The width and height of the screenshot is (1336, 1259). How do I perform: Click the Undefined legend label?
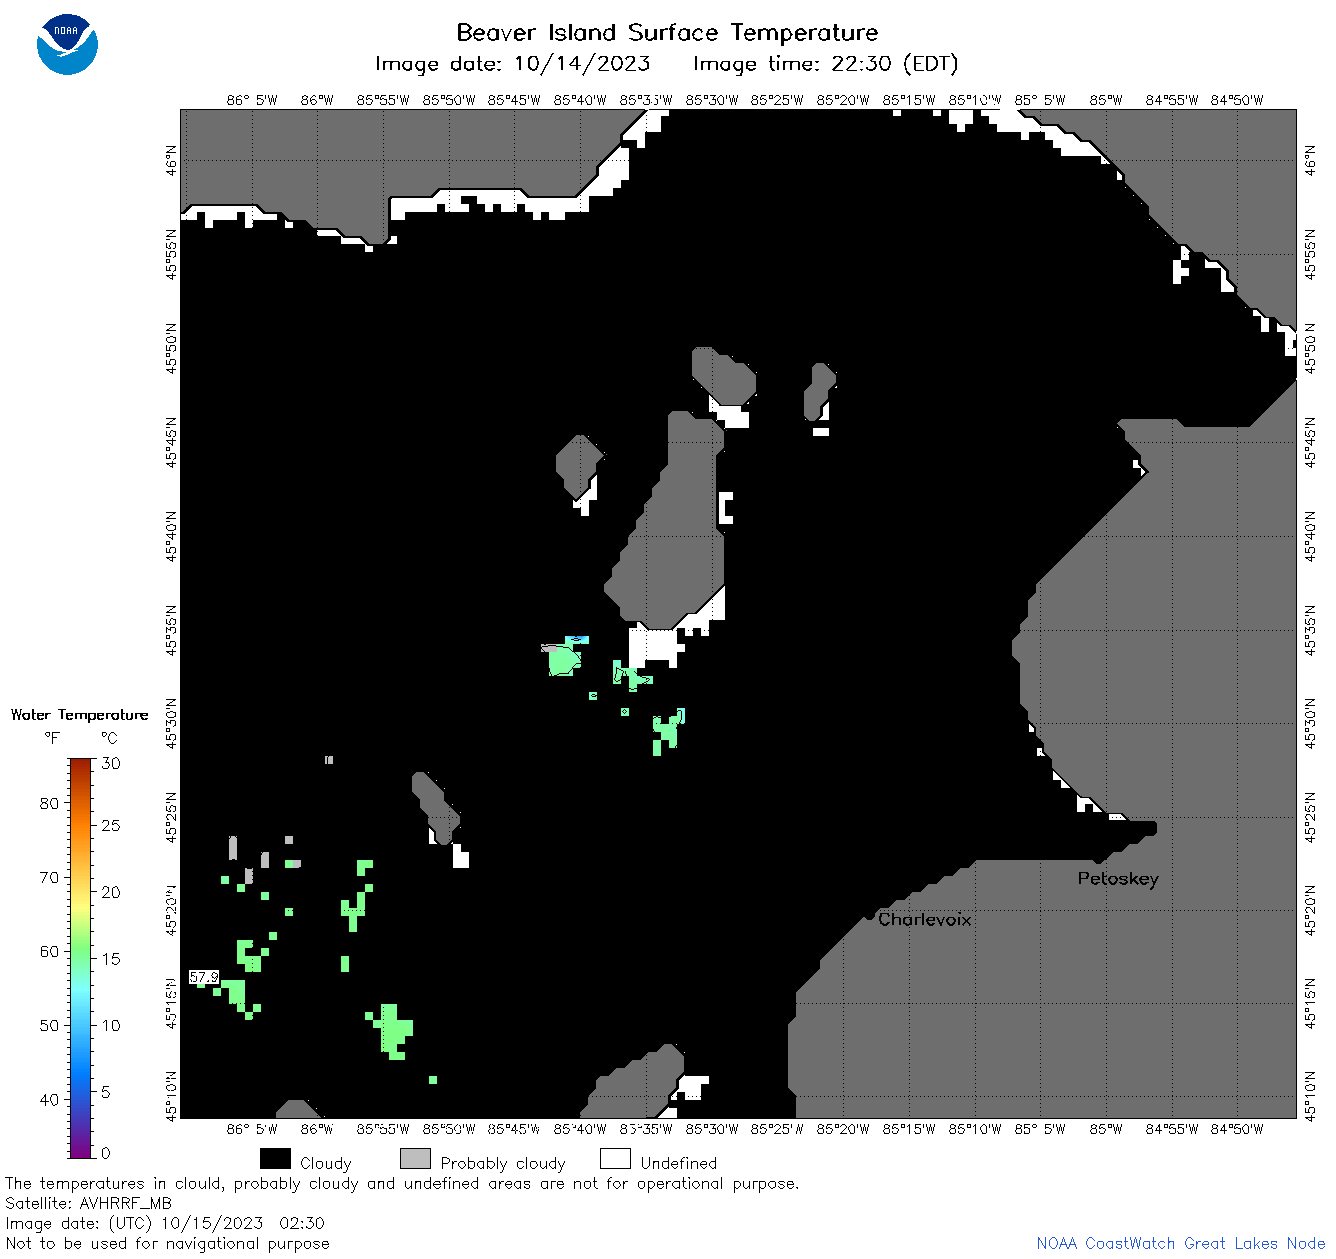pyautogui.click(x=679, y=1163)
